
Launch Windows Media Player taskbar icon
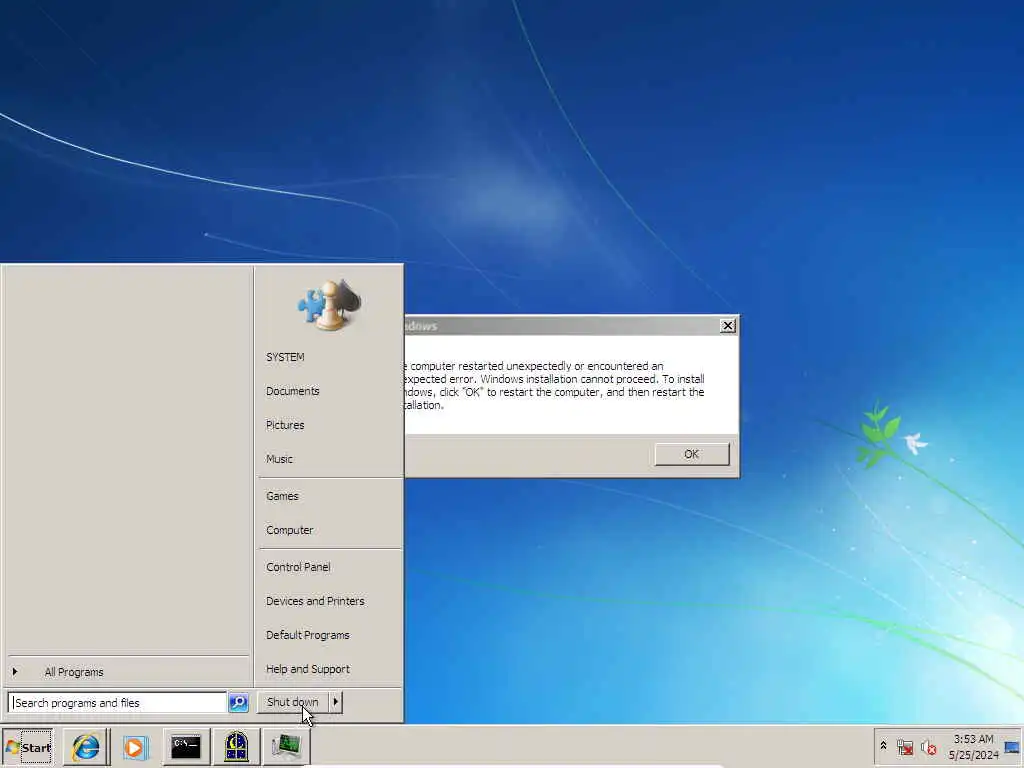136,746
